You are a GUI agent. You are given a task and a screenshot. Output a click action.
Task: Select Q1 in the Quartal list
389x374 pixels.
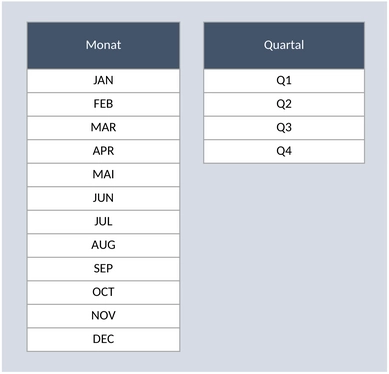click(x=284, y=81)
